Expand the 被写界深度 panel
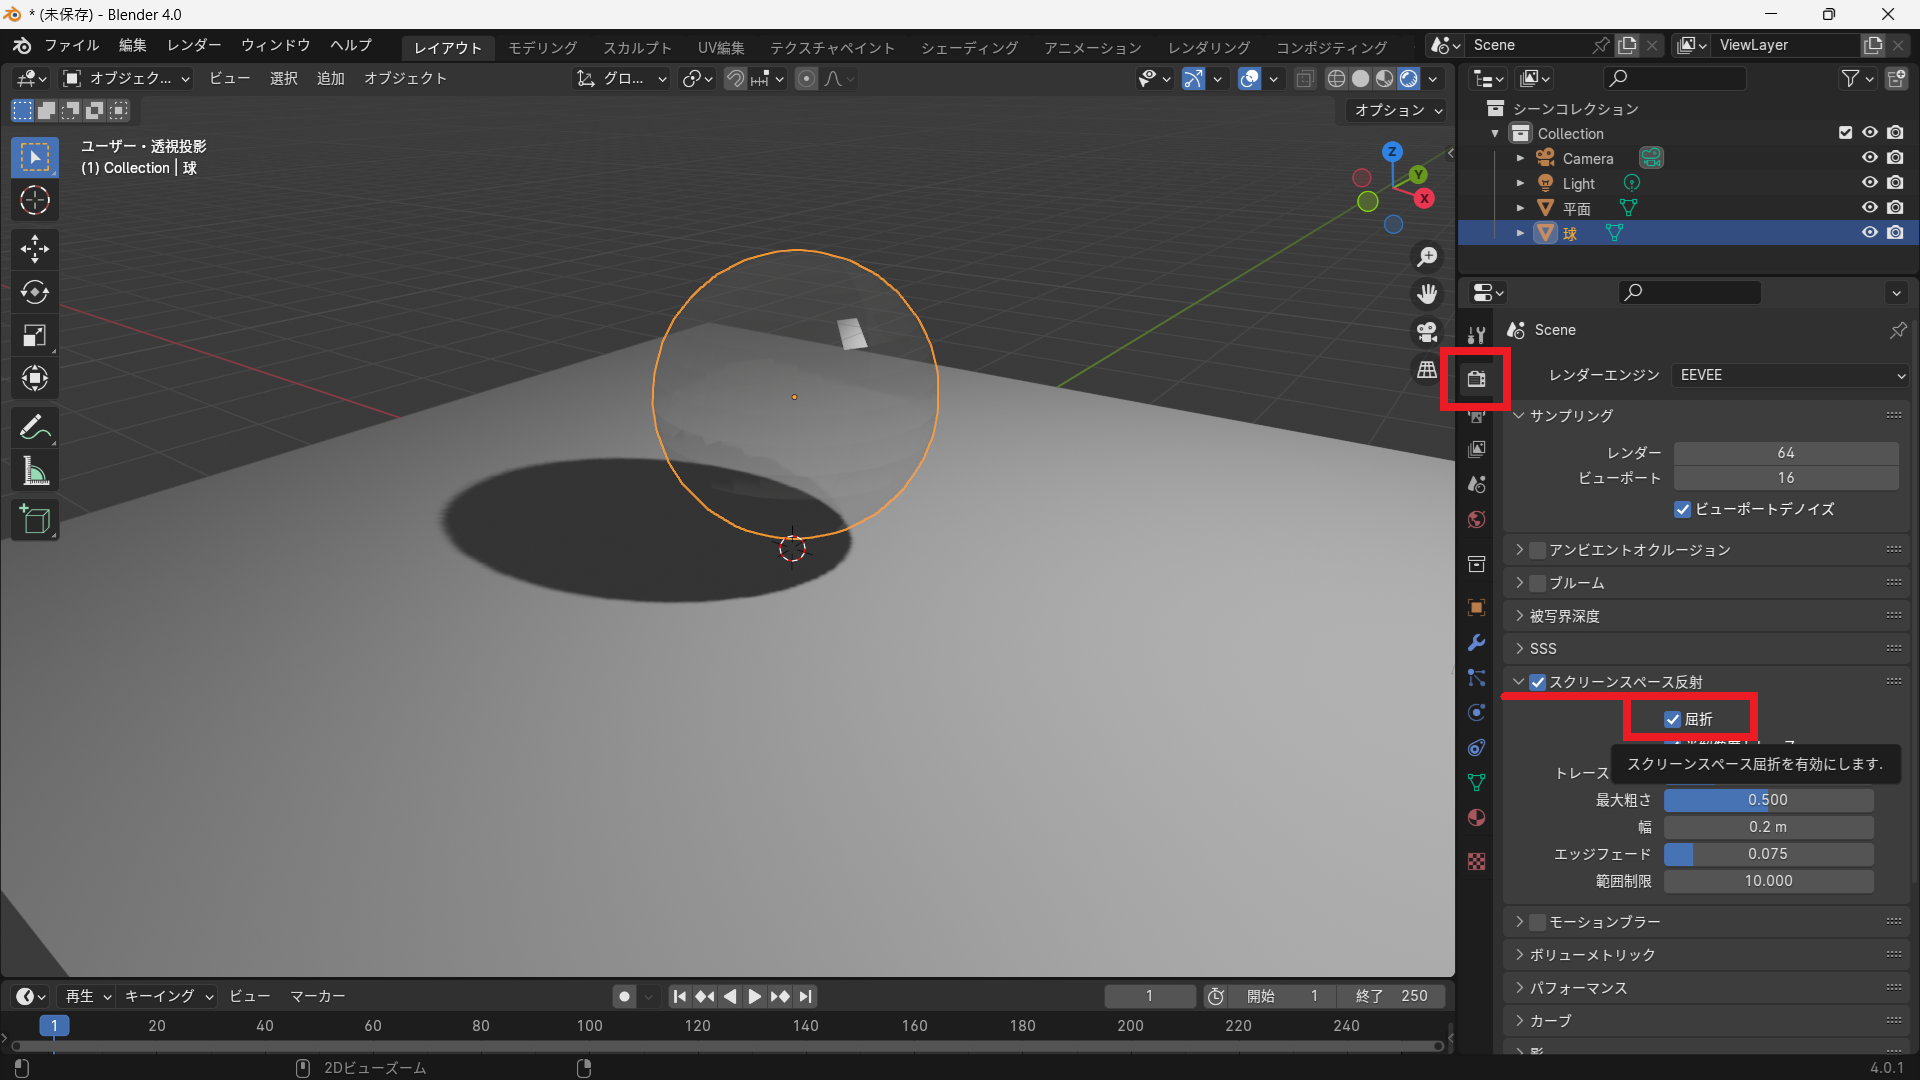 pyautogui.click(x=1565, y=616)
